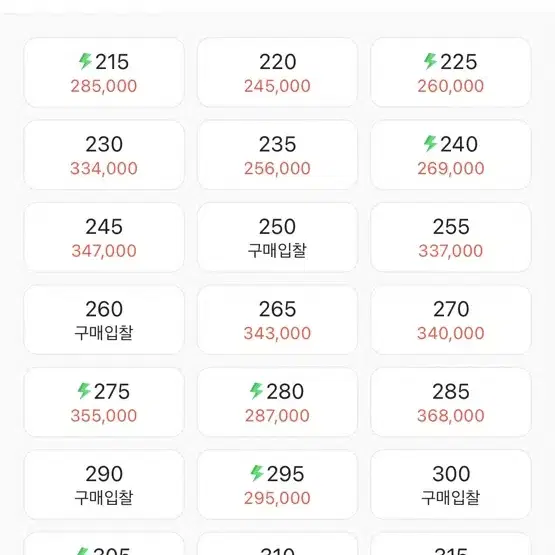Click the lightning icon beside size 225
The image size is (555, 555).
(430, 61)
